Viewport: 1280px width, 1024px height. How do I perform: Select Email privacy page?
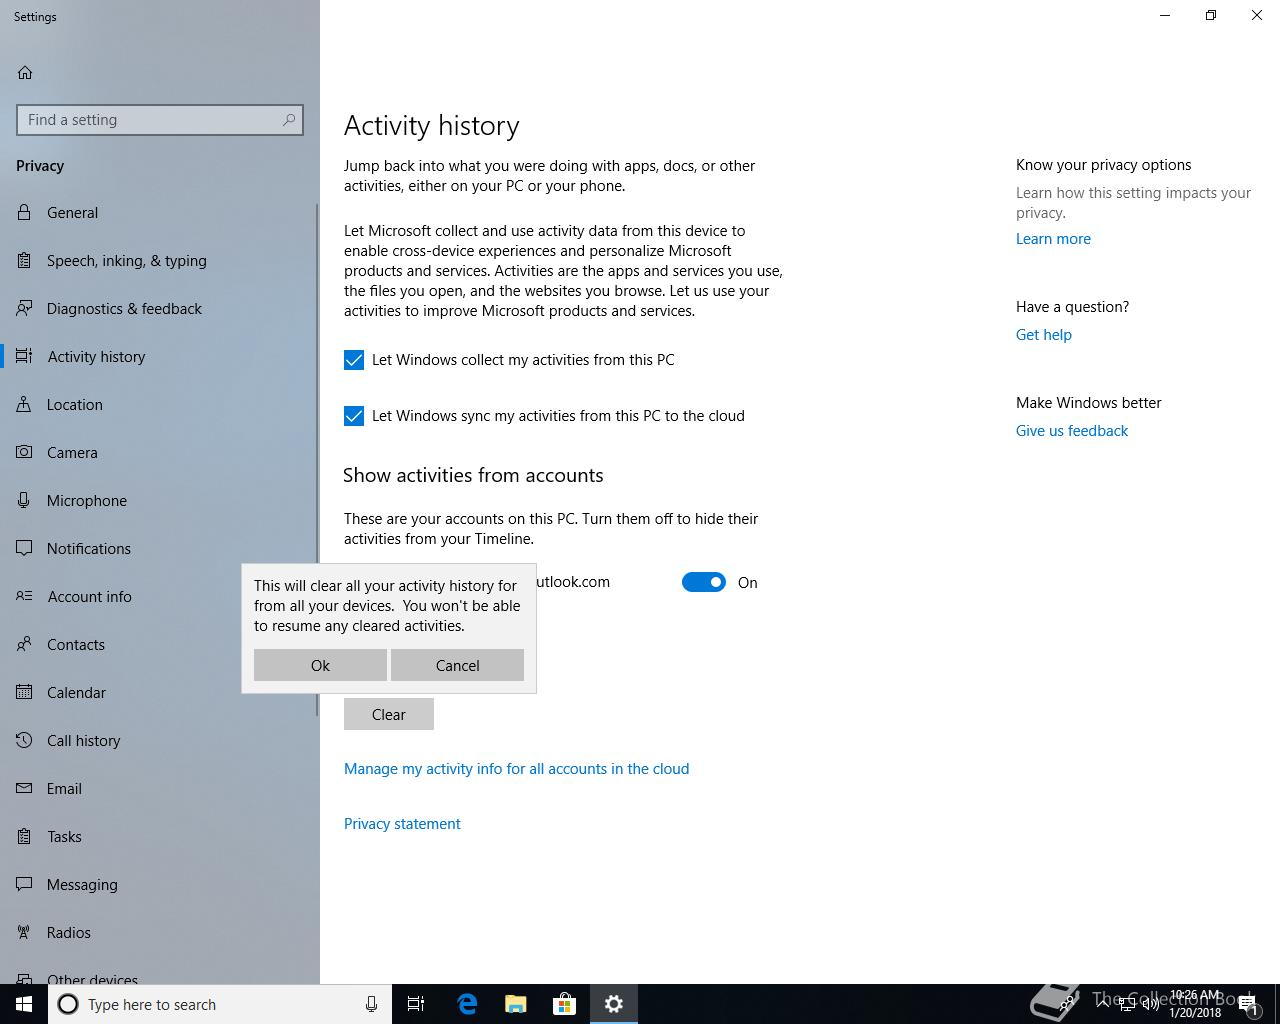(159, 788)
